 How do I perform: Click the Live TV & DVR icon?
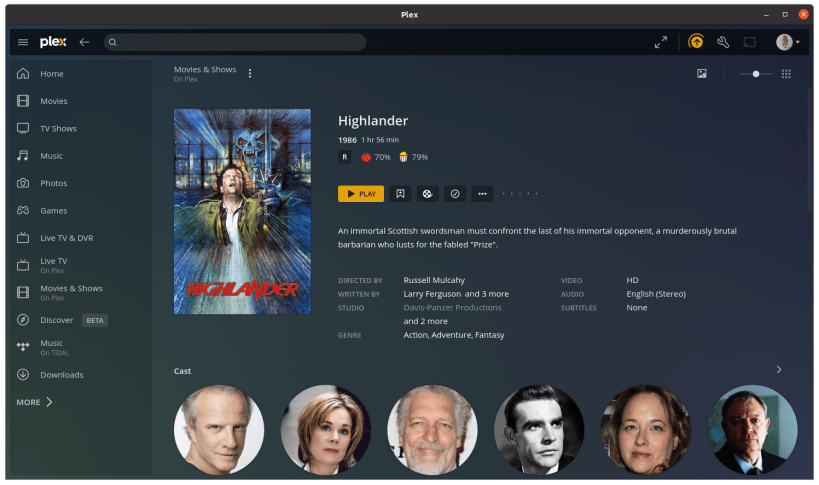coord(23,238)
